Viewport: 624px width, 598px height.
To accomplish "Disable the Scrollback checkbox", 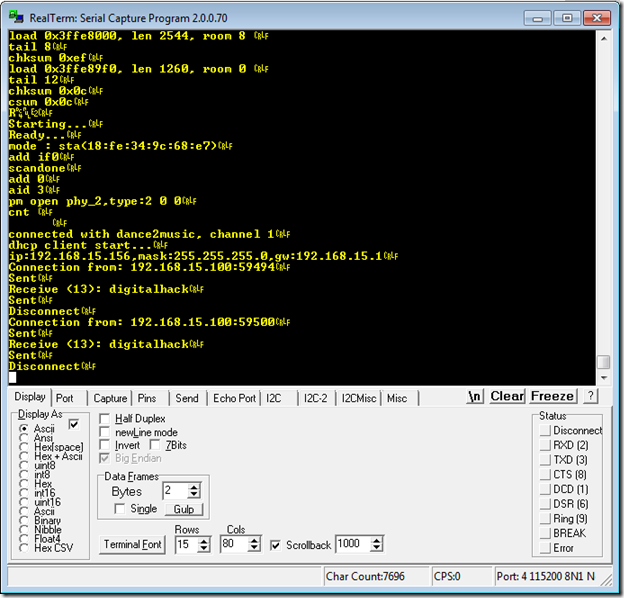I will point(275,545).
